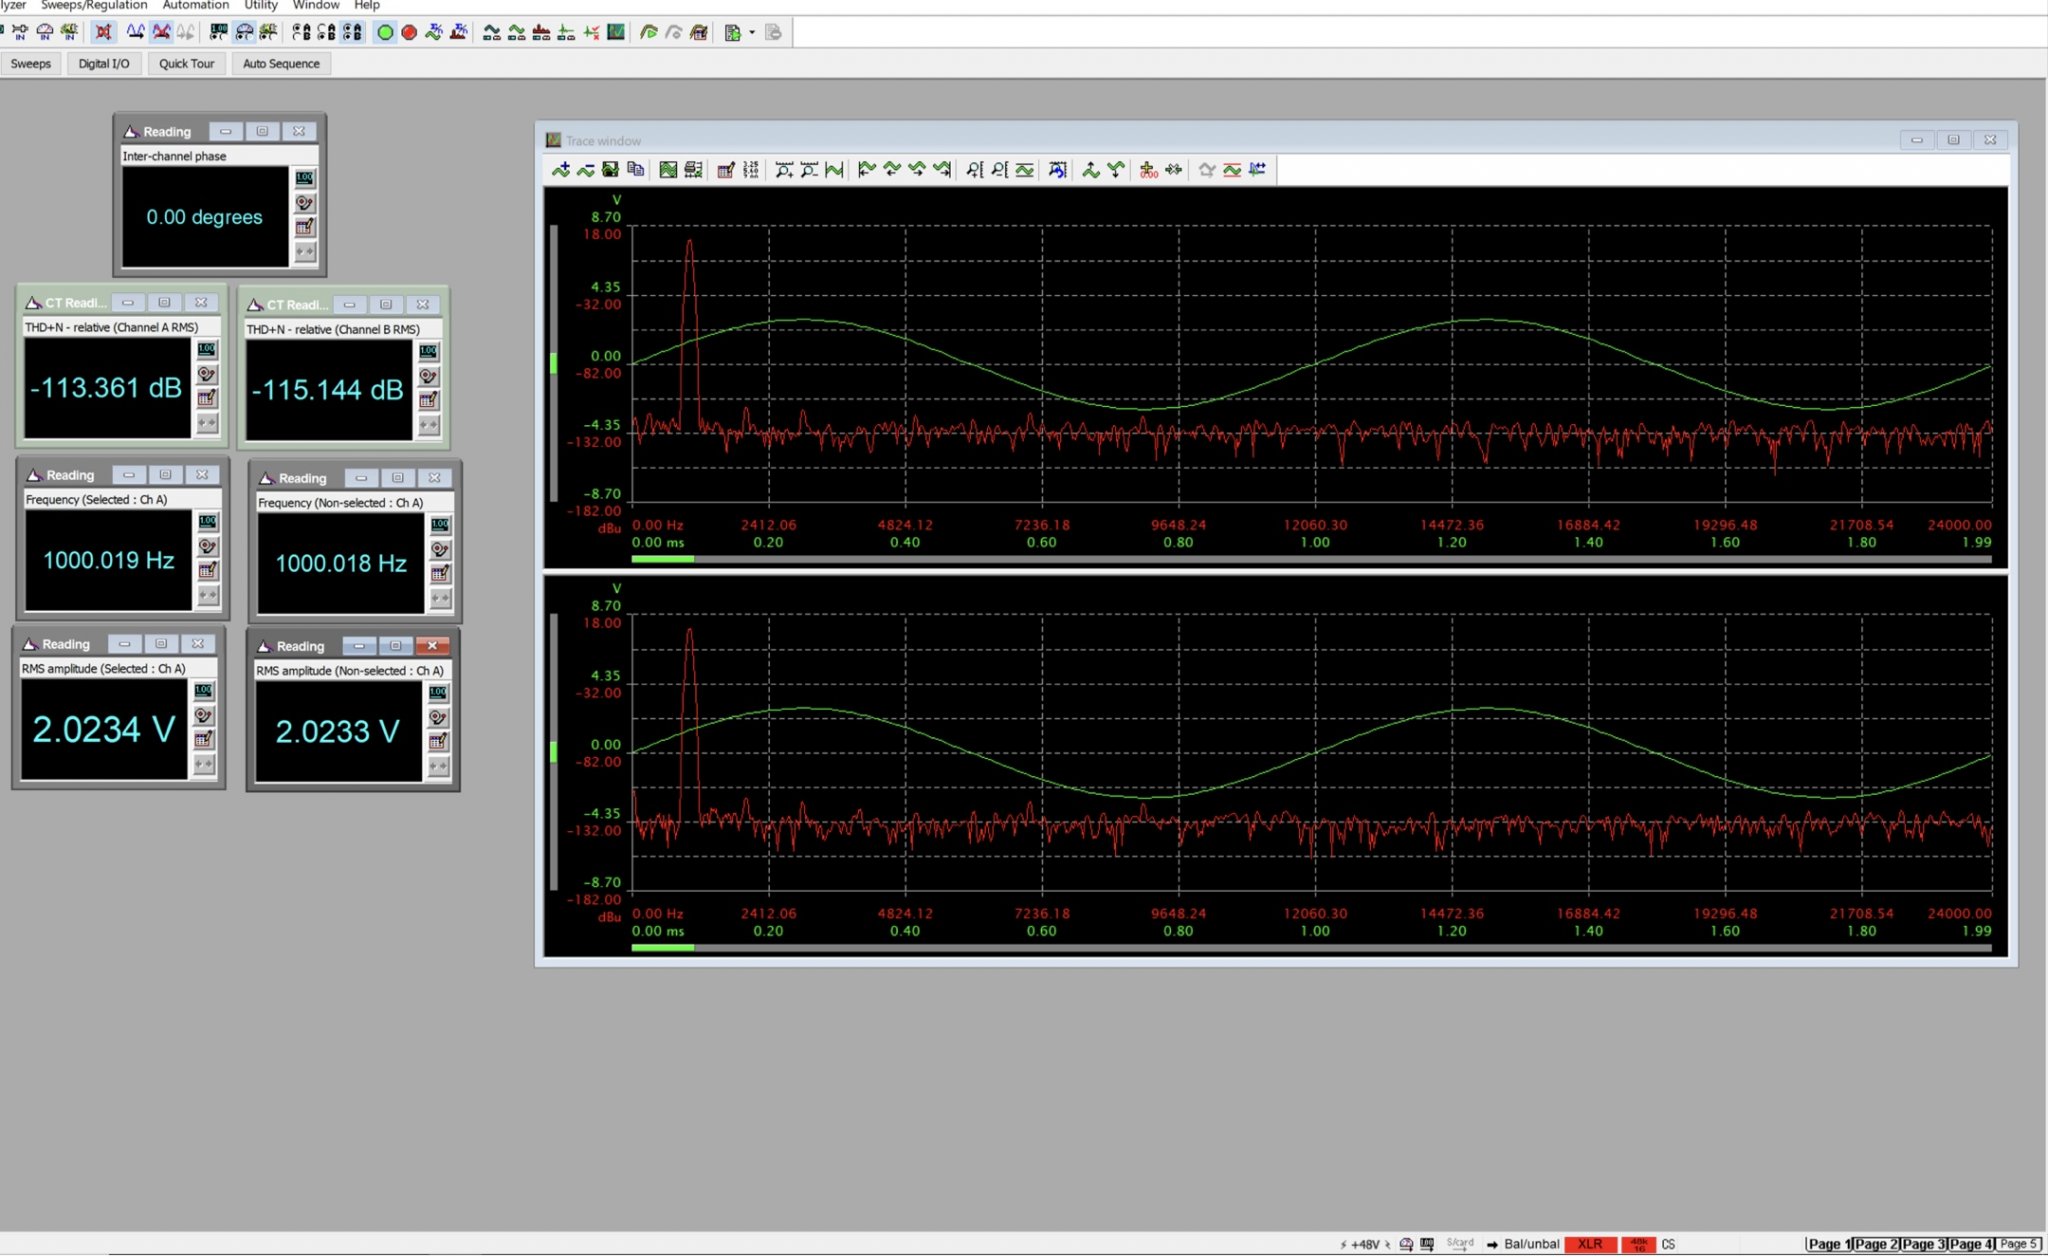Switch to Page 2 tab
The height and width of the screenshot is (1257, 2048).
(x=1875, y=1244)
